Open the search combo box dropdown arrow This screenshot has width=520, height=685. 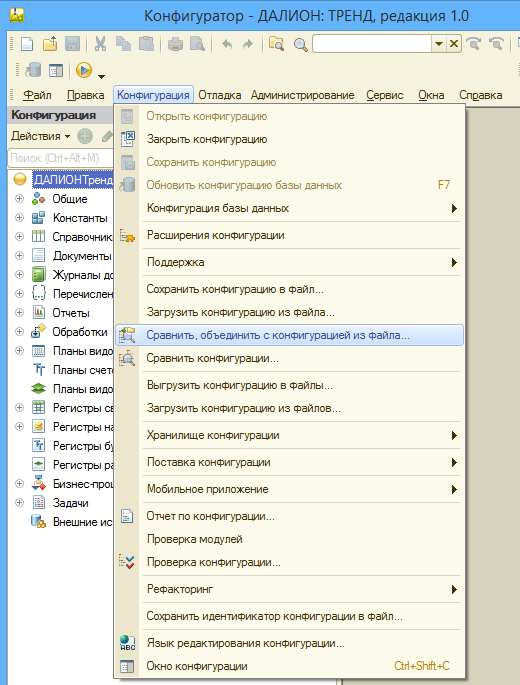click(x=438, y=44)
